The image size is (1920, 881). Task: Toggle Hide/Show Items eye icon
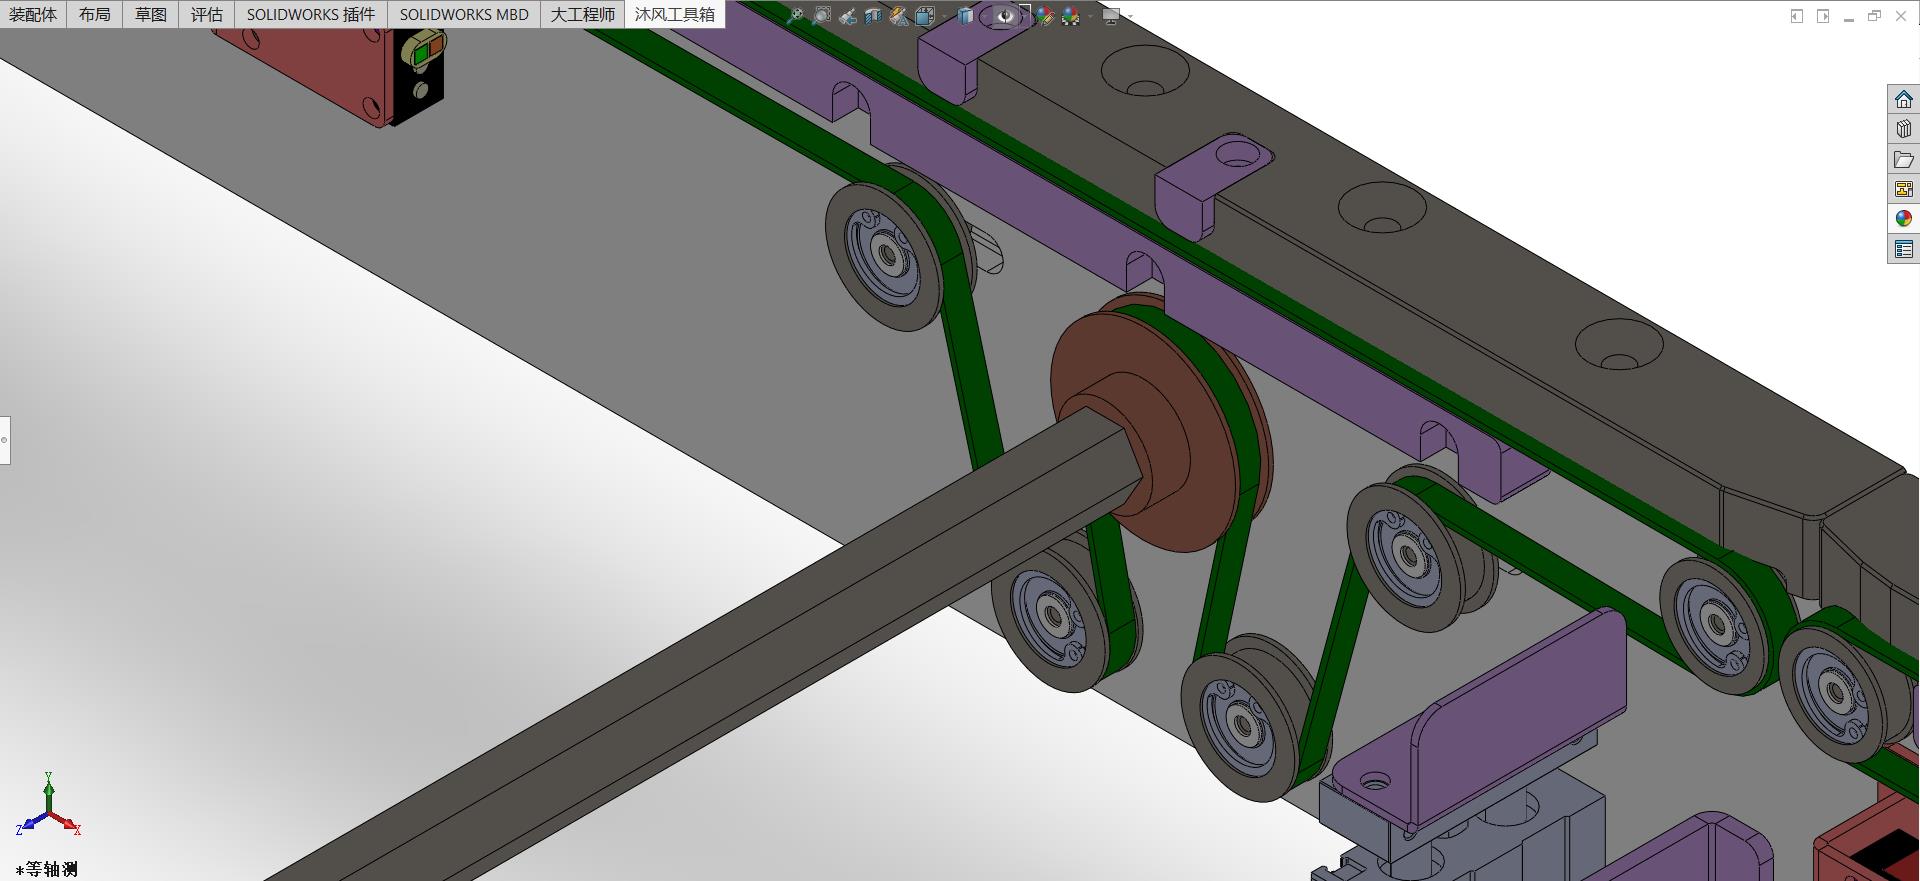click(1005, 16)
